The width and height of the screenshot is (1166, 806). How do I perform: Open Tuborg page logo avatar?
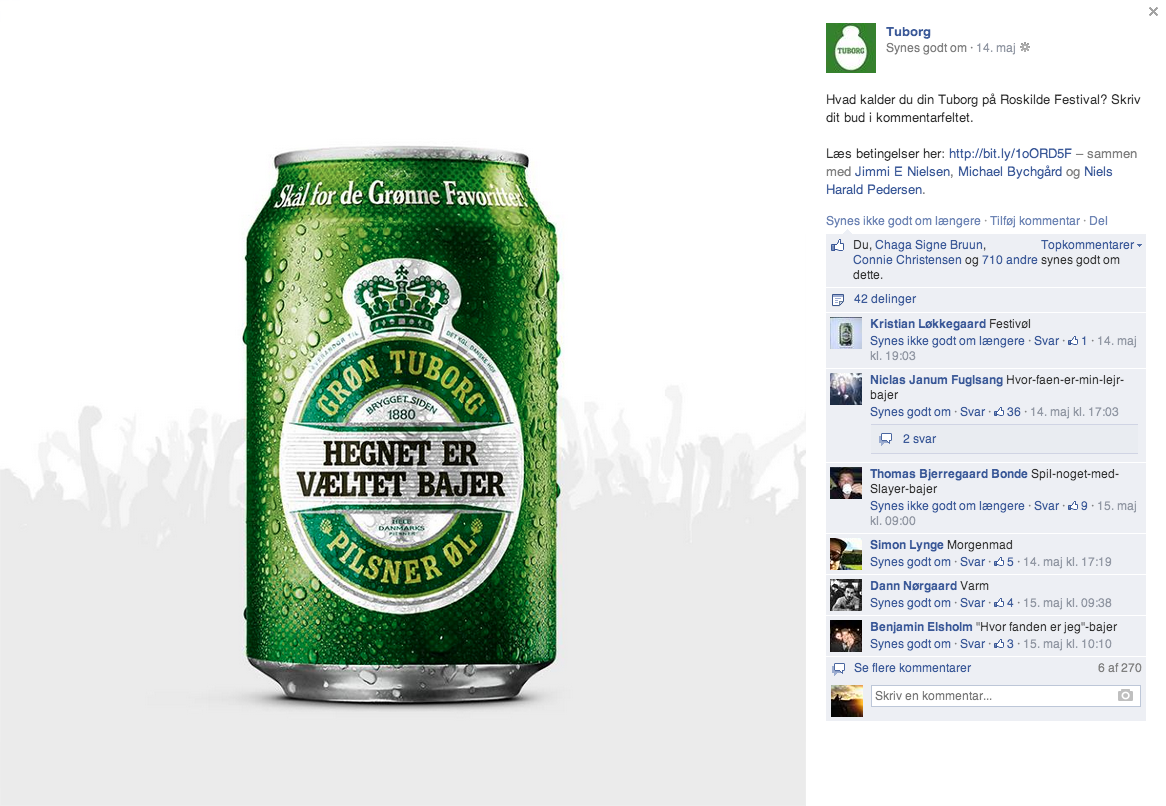(851, 48)
